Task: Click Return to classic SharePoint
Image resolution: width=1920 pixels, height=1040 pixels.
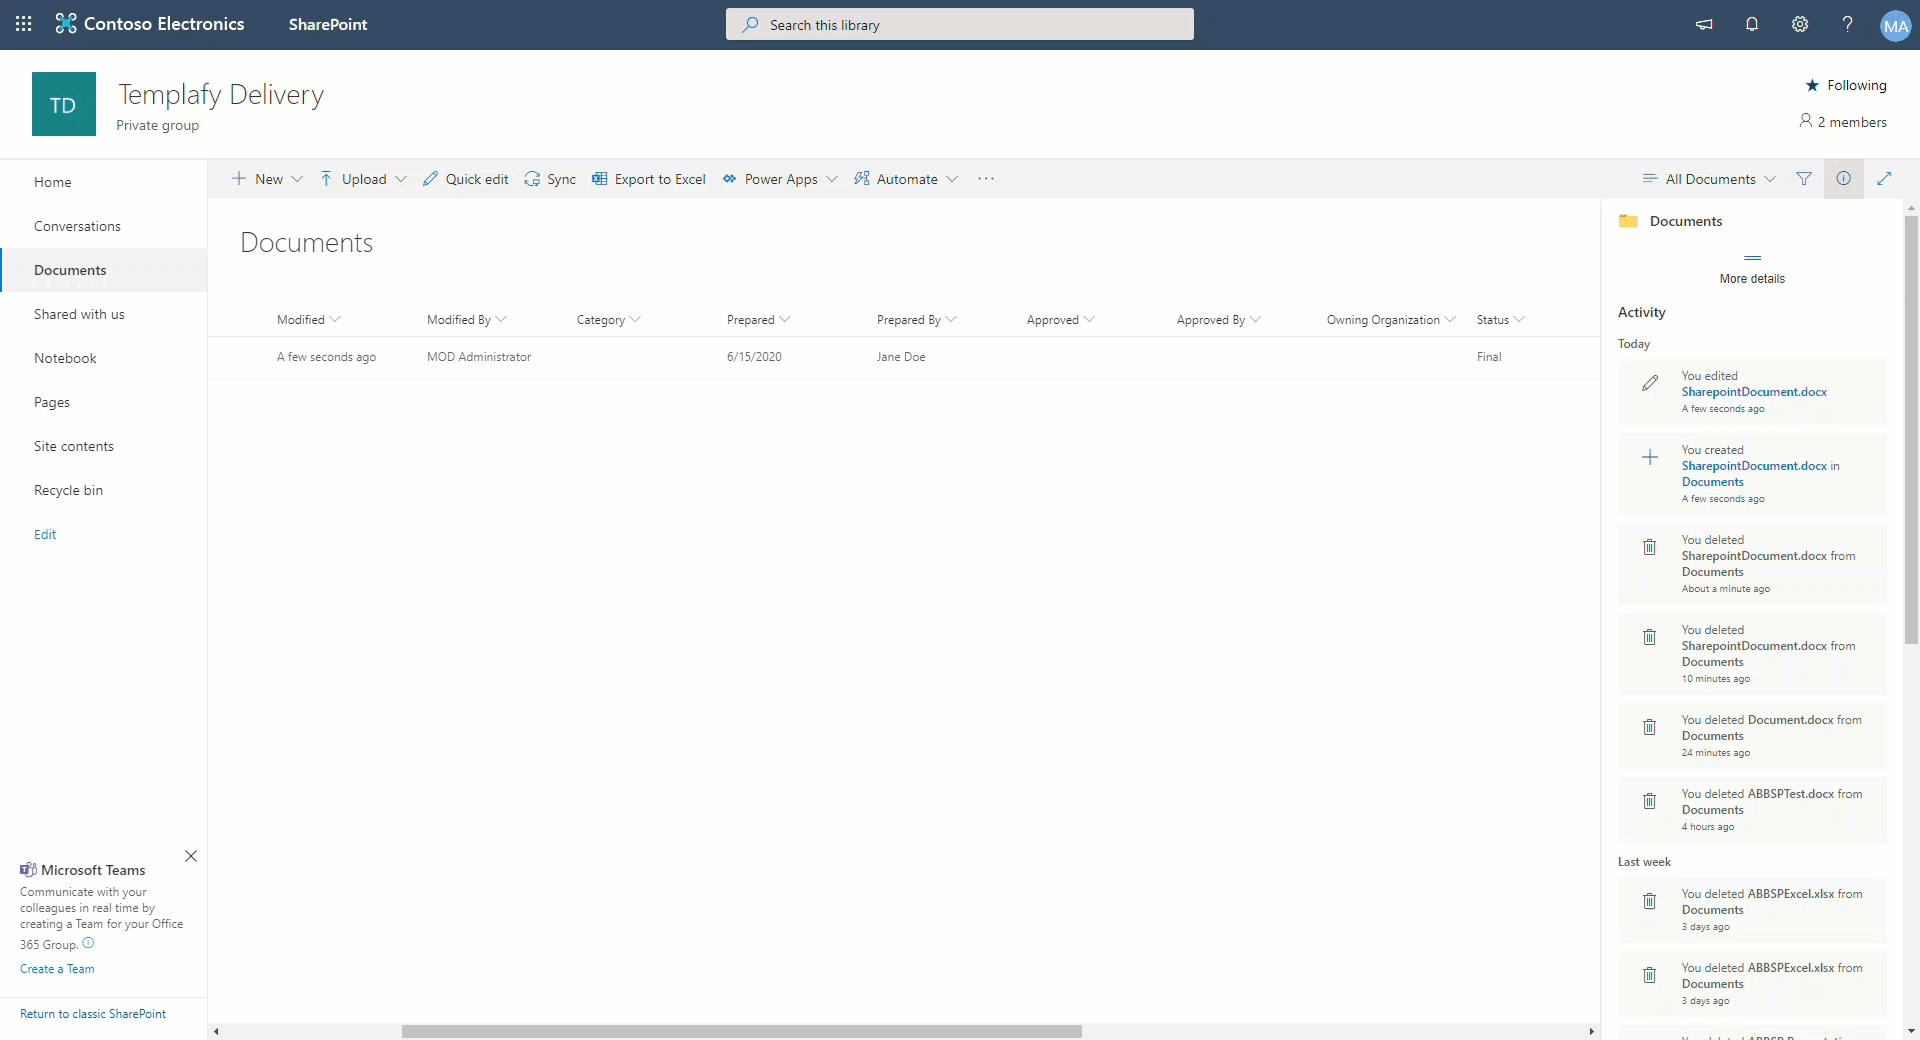Action: click(93, 1014)
